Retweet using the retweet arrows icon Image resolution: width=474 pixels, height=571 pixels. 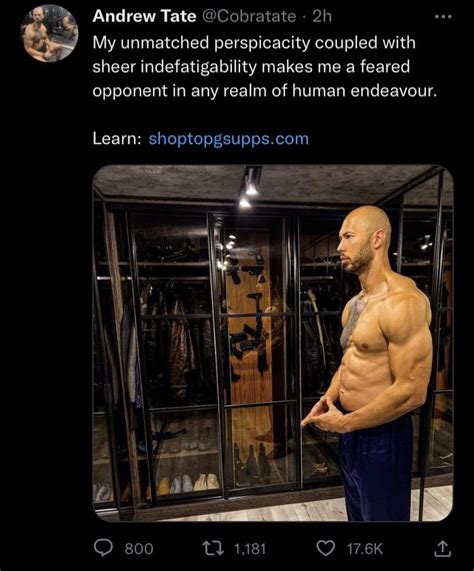[214, 548]
